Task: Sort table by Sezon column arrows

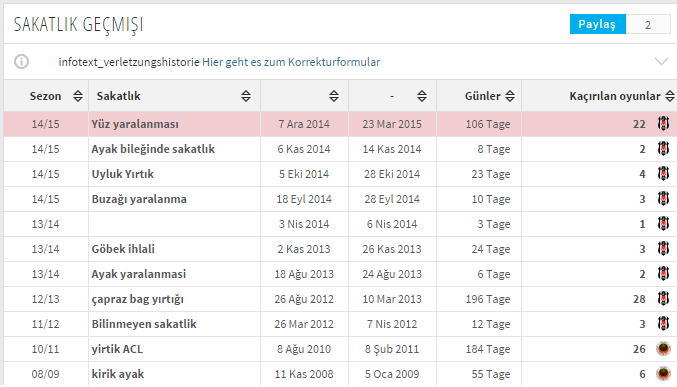Action: point(78,96)
